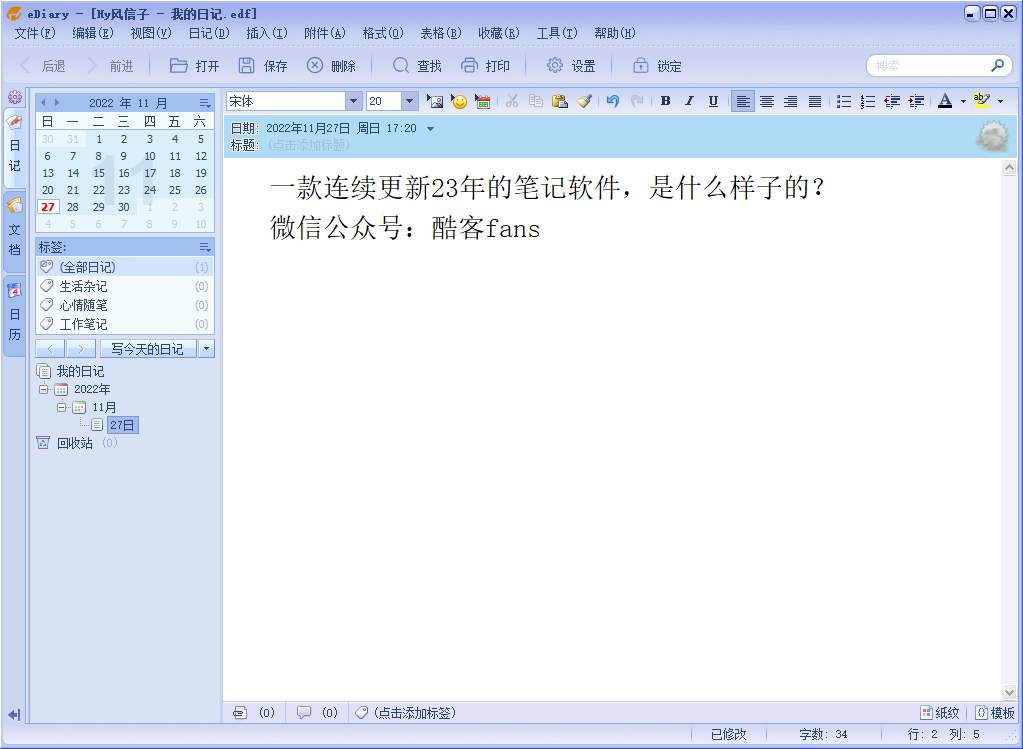Insert date and time with the calendar icon
1023x749 pixels.
[x=483, y=101]
